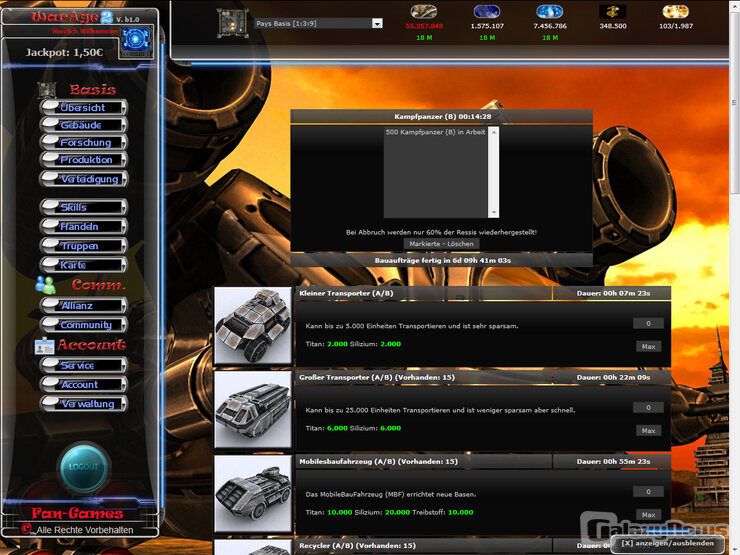Select 500 Kampfpanzer (B) in Arbeit entry
Screen dimensions: 740x555
coord(435,132)
